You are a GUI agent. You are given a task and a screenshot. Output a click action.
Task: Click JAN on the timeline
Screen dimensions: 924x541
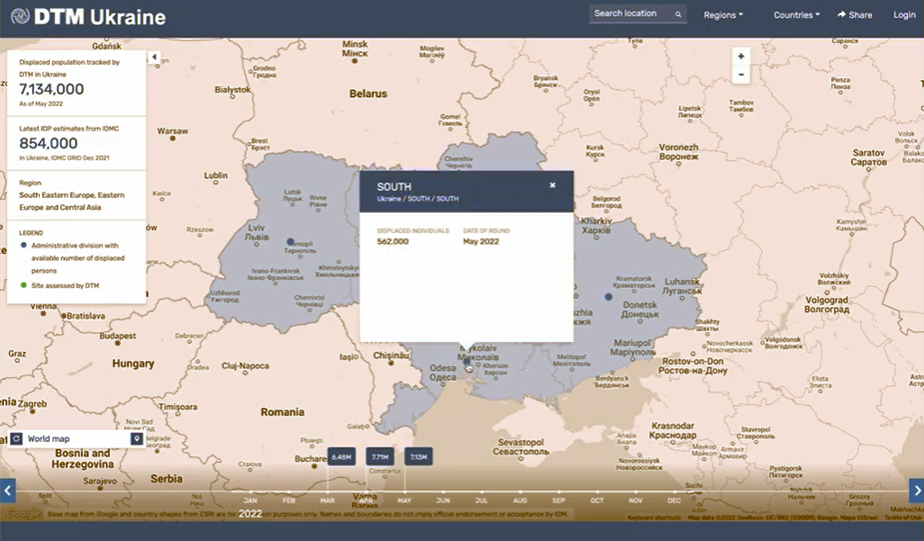click(250, 500)
